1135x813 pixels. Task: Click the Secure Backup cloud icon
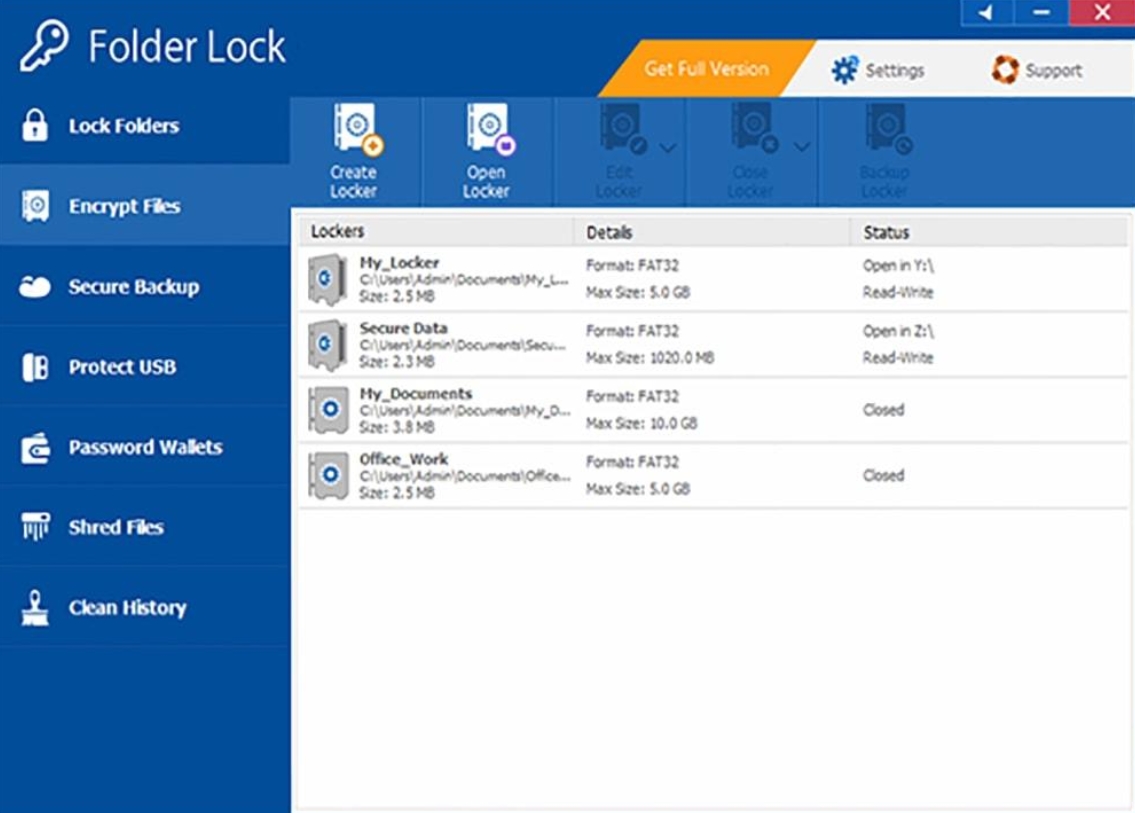click(35, 287)
